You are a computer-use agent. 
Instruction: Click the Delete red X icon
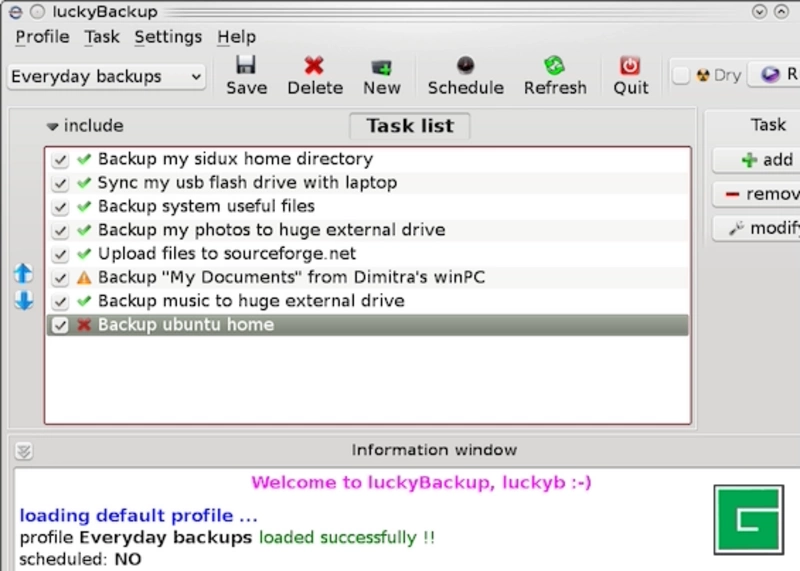coord(314,66)
